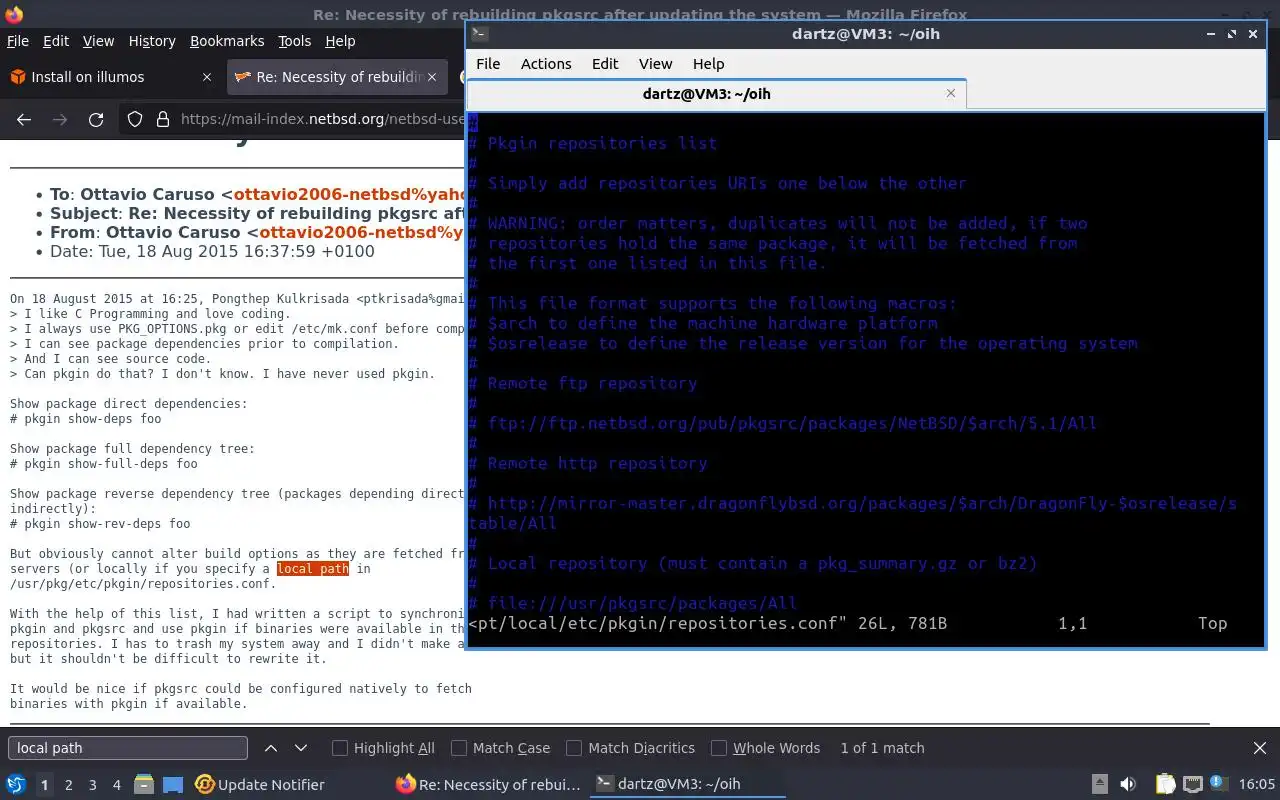Switch to workspace 1

(44, 785)
